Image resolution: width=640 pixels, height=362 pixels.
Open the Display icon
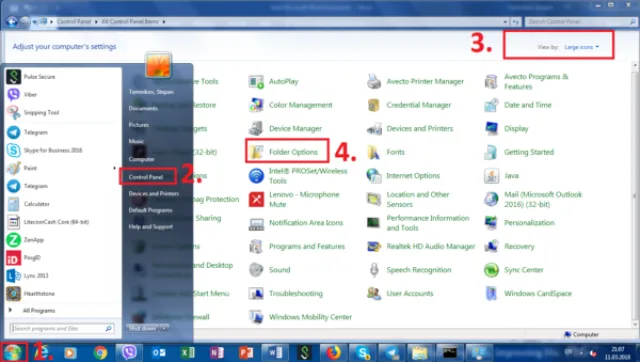point(491,129)
